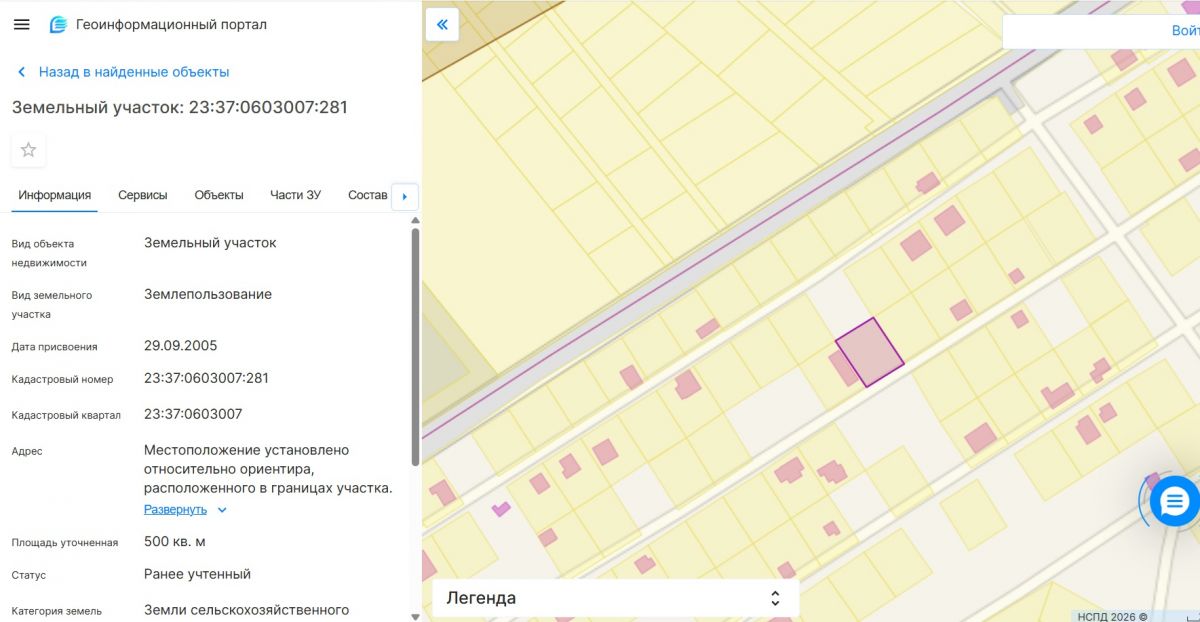This screenshot has height=622, width=1200.
Task: Click the info panel scrollbar thumb
Action: point(415,345)
